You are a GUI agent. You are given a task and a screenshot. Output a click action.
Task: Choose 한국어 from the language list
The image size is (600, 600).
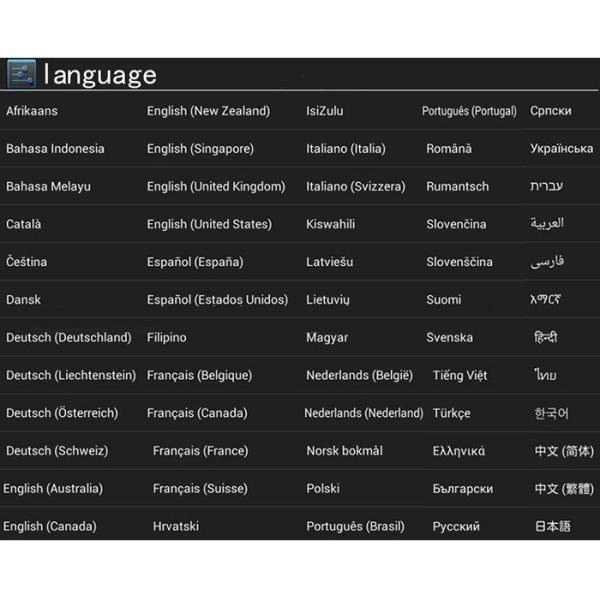(551, 413)
